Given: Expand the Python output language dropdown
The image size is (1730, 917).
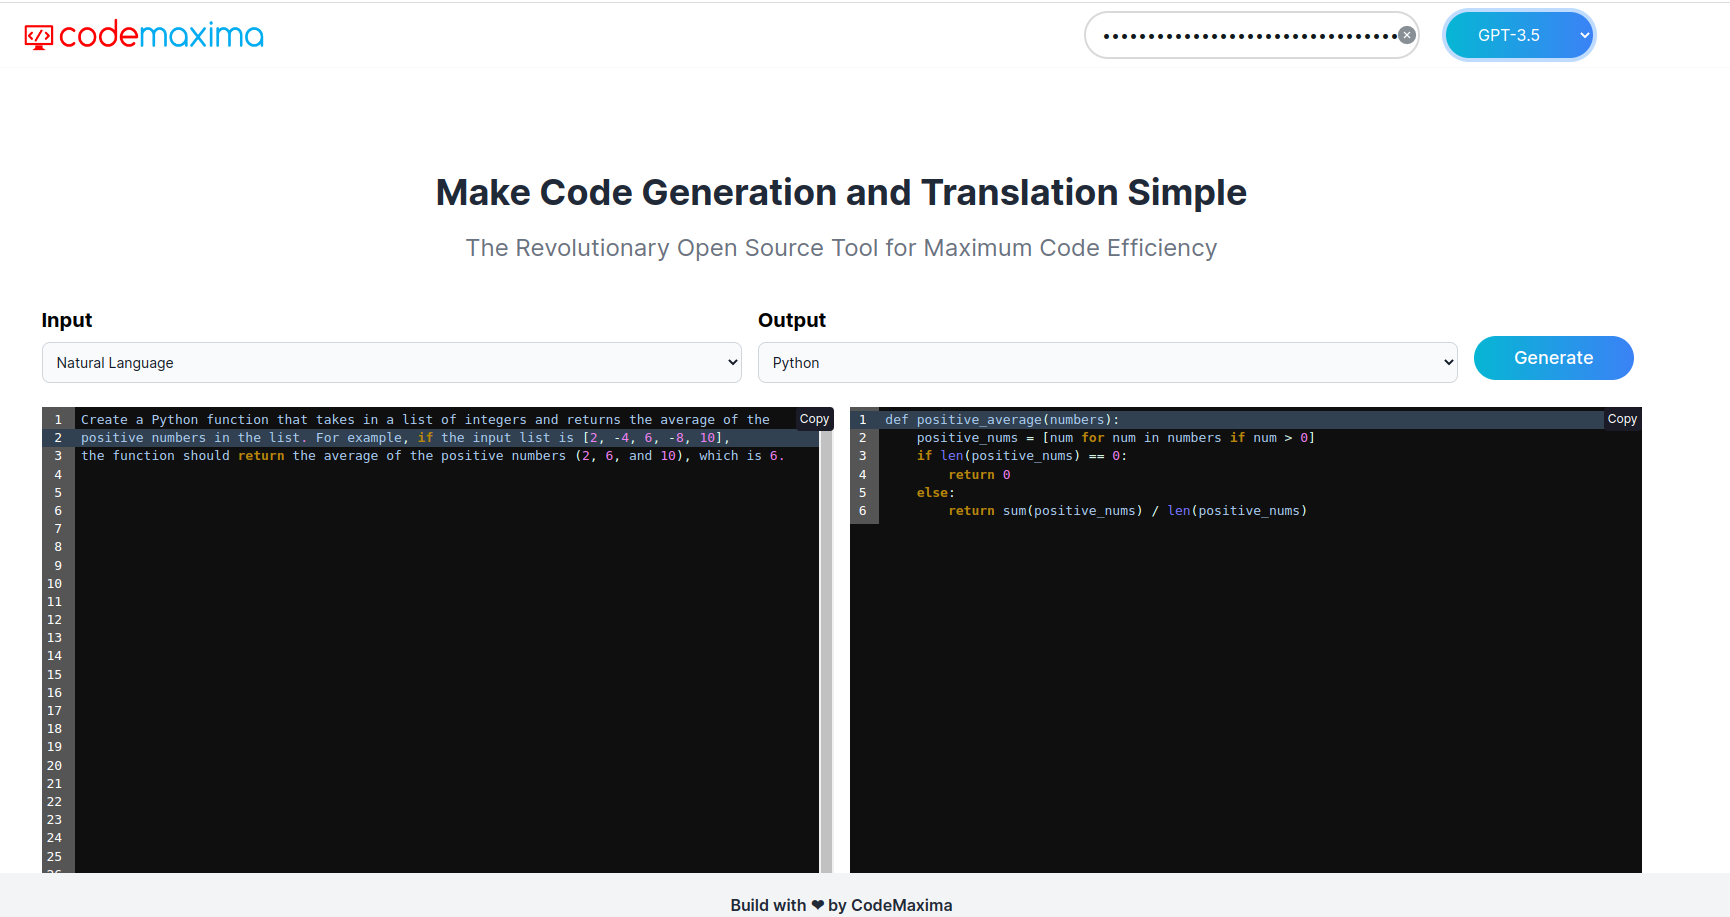Looking at the screenshot, I should point(1107,363).
